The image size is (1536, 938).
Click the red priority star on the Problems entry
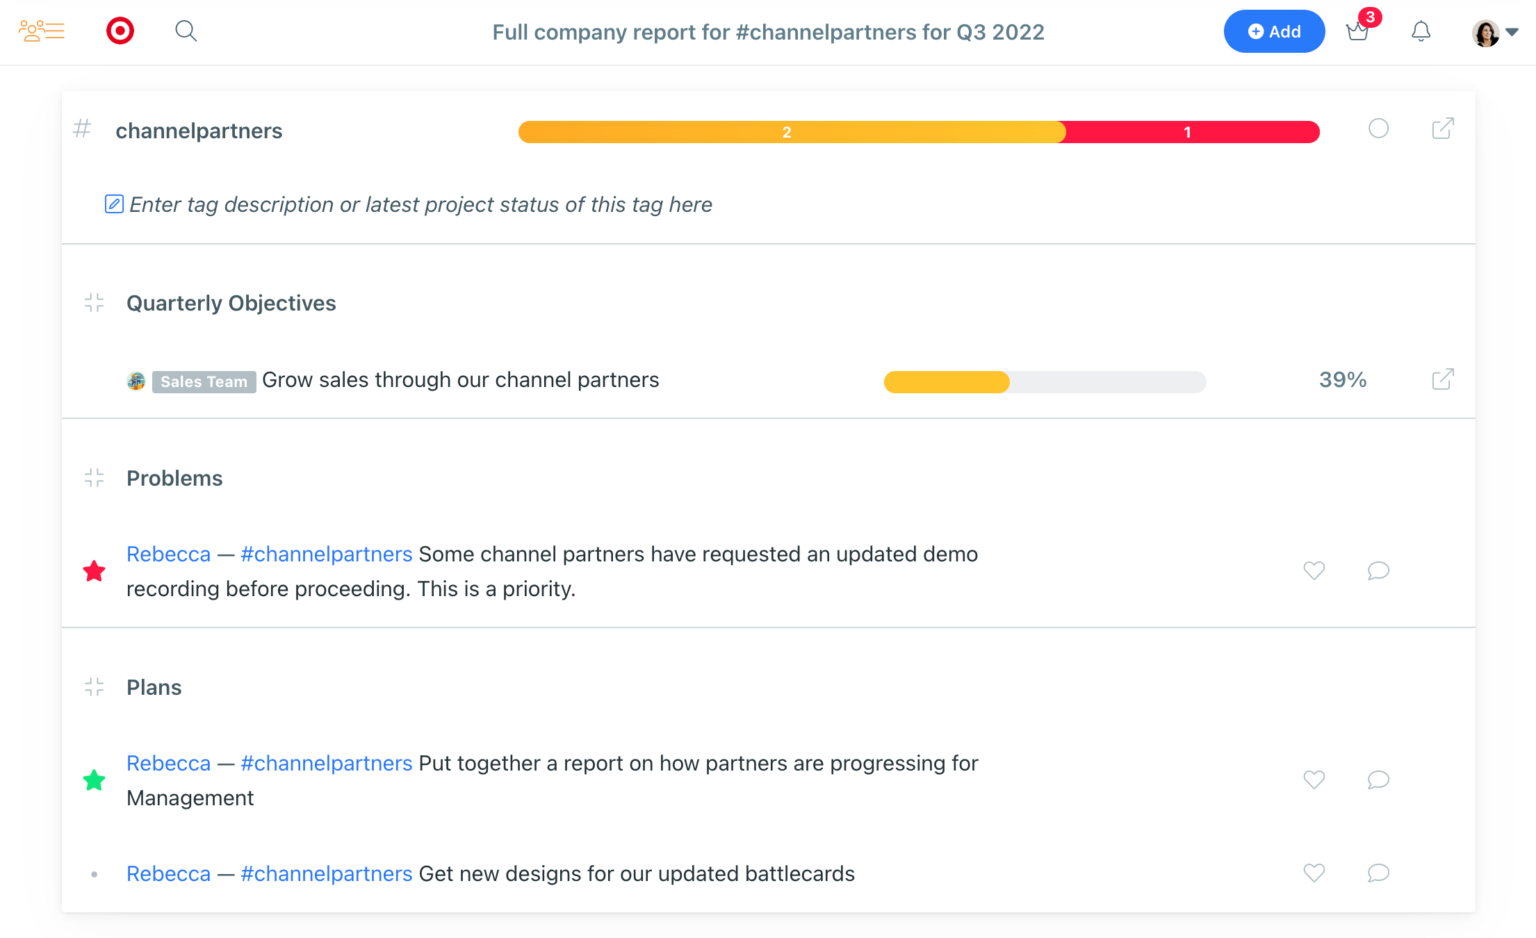click(94, 571)
